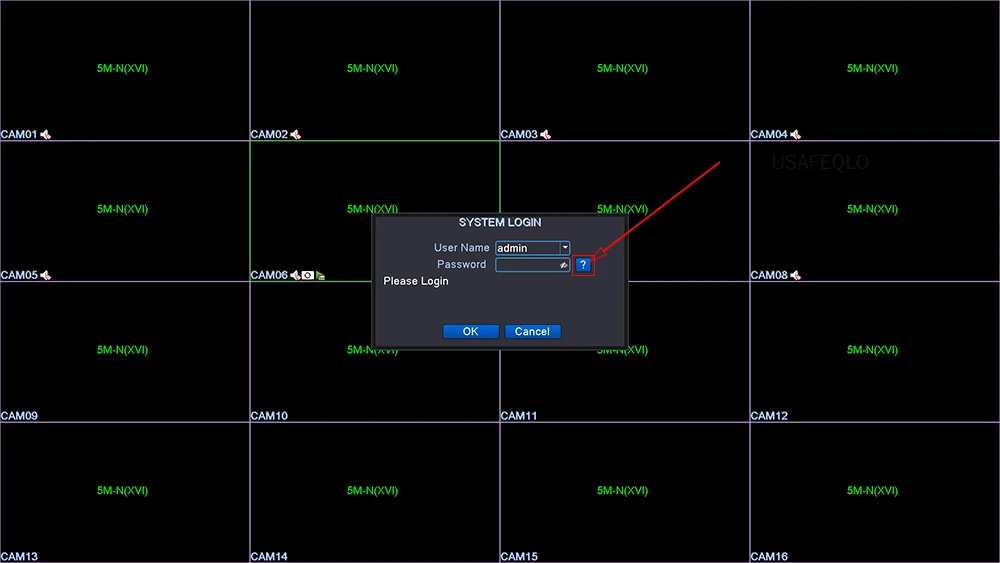Viewport: 1000px width, 563px height.
Task: Click the SYSTEM LOGIN dialog title
Action: coord(500,223)
